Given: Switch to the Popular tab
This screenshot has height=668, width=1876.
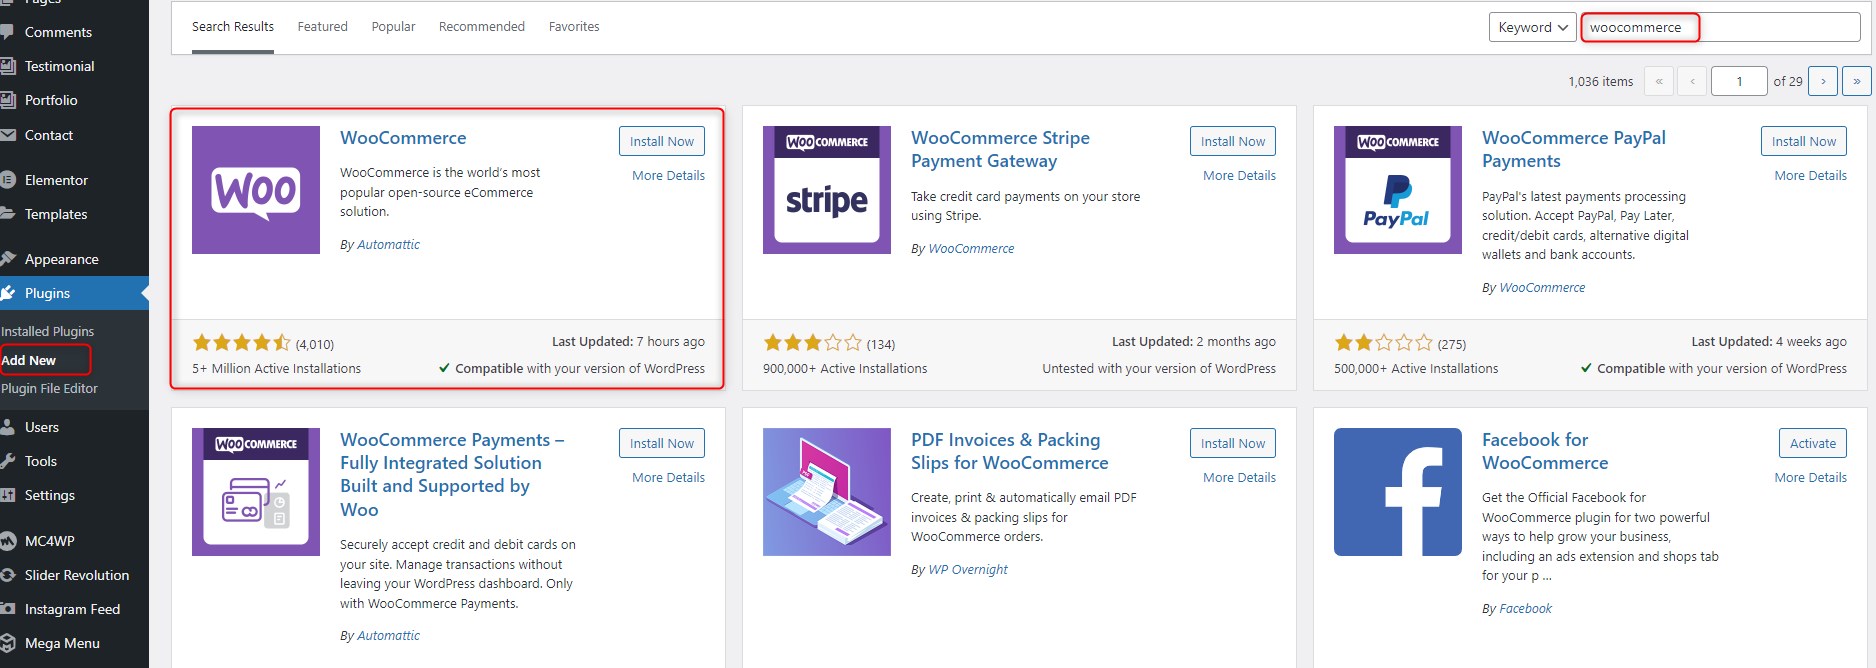Looking at the screenshot, I should pyautogui.click(x=393, y=27).
